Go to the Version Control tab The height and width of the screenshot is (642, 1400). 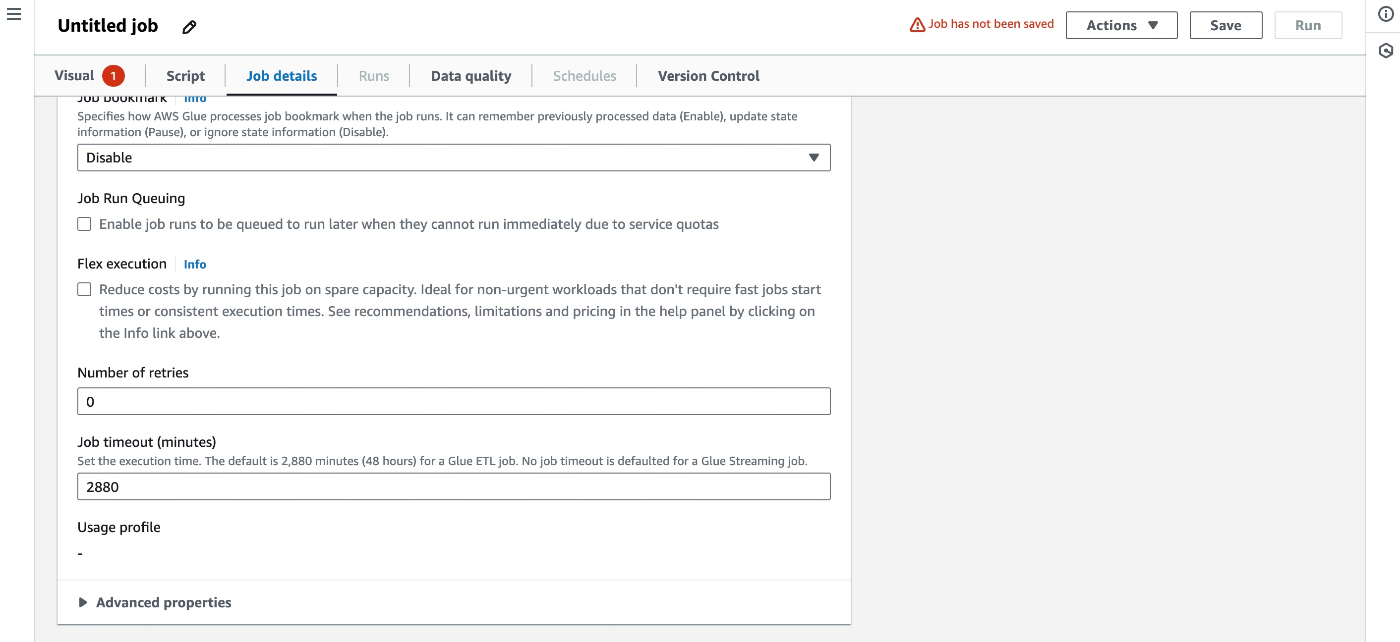point(708,76)
